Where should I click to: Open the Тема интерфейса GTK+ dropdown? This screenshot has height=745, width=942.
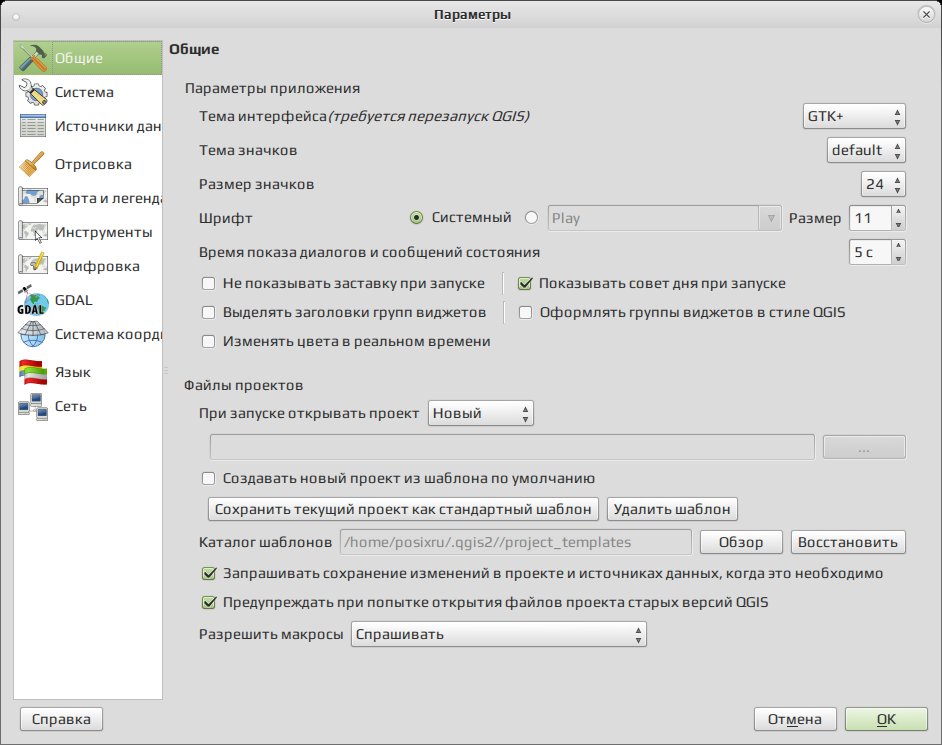854,116
